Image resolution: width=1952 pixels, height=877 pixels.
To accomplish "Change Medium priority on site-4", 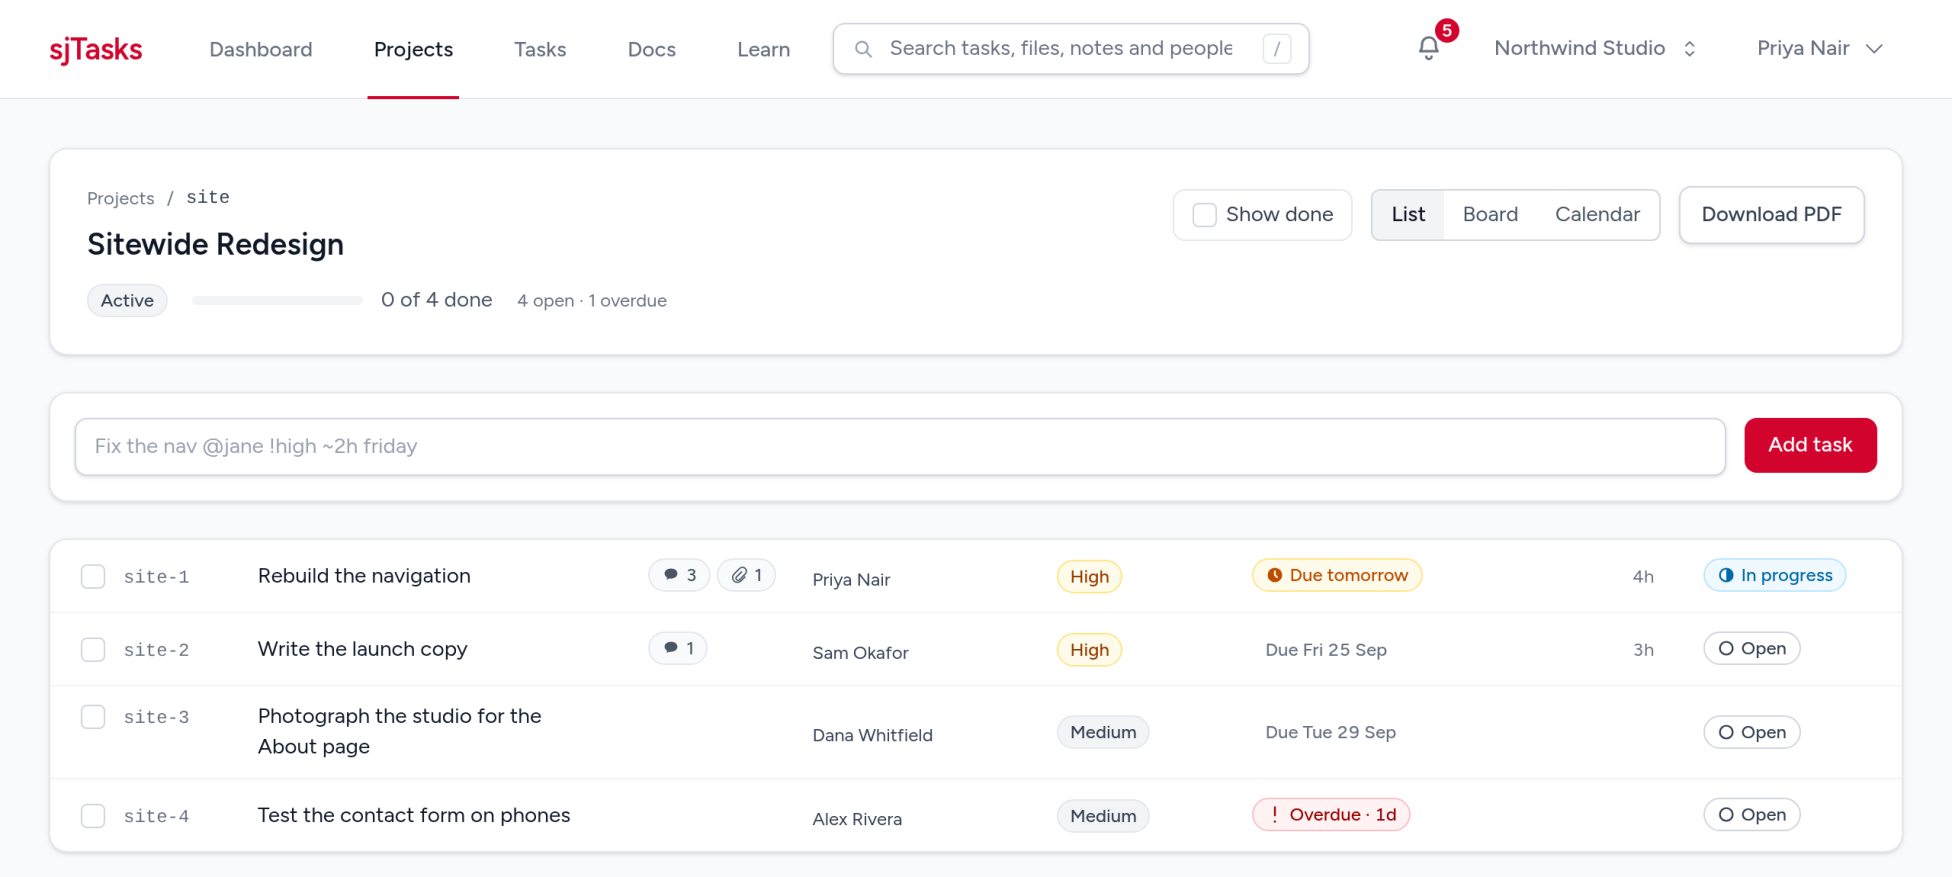I will (x=1103, y=816).
